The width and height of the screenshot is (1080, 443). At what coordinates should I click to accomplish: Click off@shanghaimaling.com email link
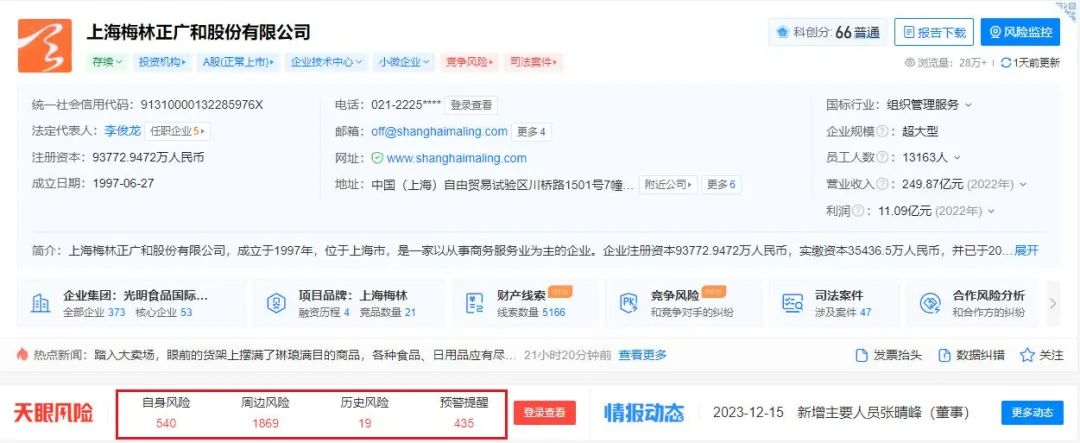(x=439, y=131)
